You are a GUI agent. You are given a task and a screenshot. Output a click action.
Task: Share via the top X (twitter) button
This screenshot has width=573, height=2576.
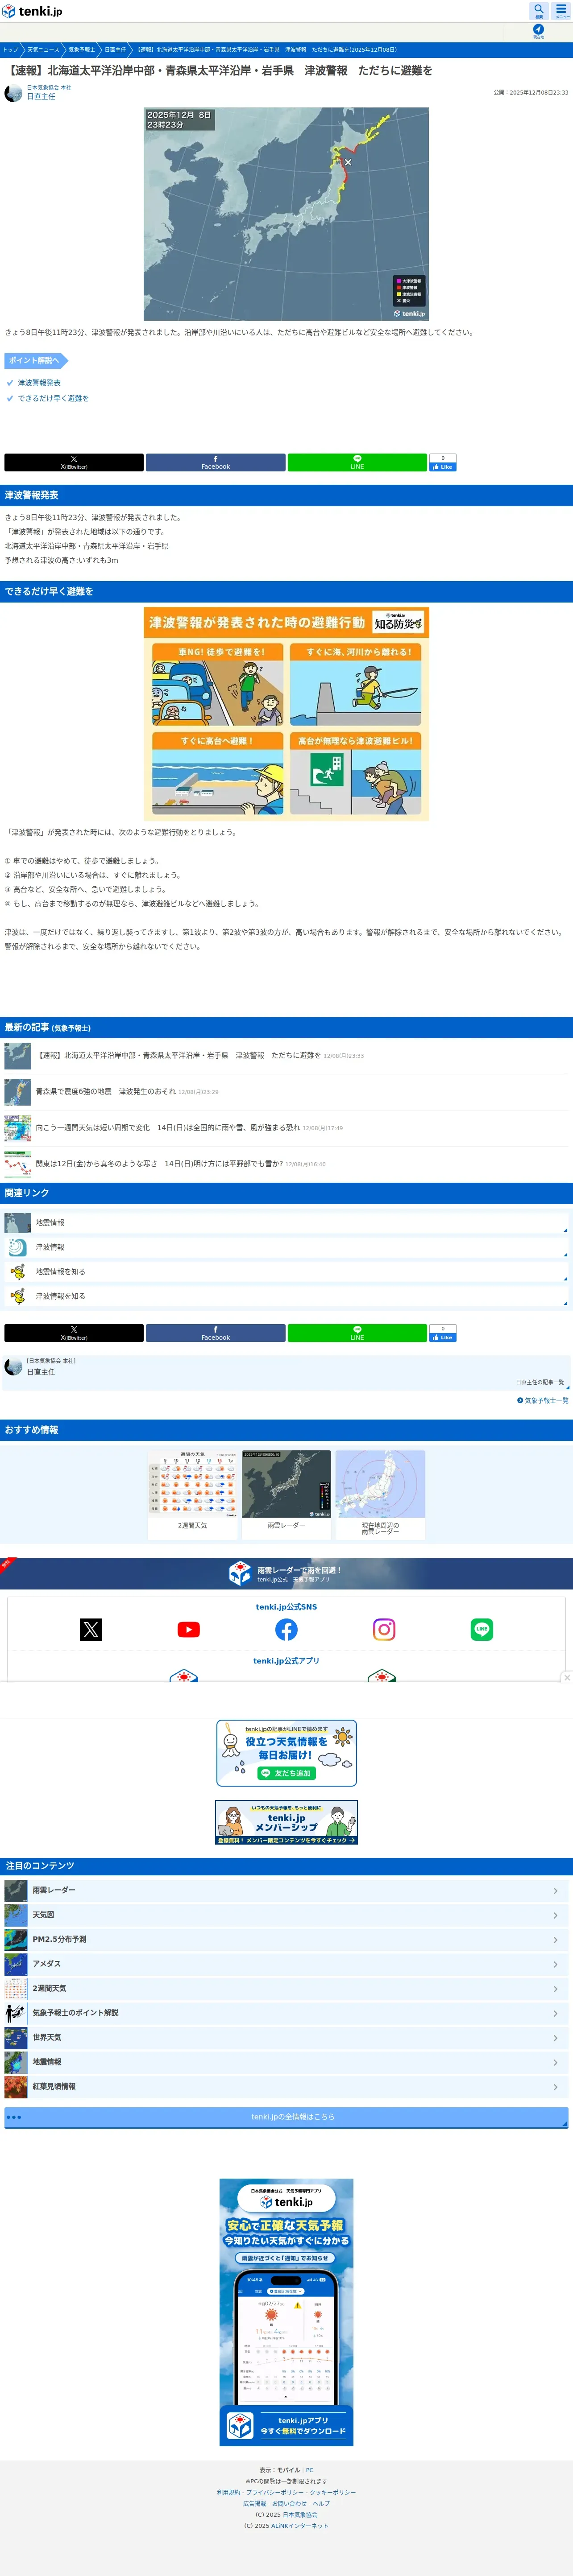(74, 463)
